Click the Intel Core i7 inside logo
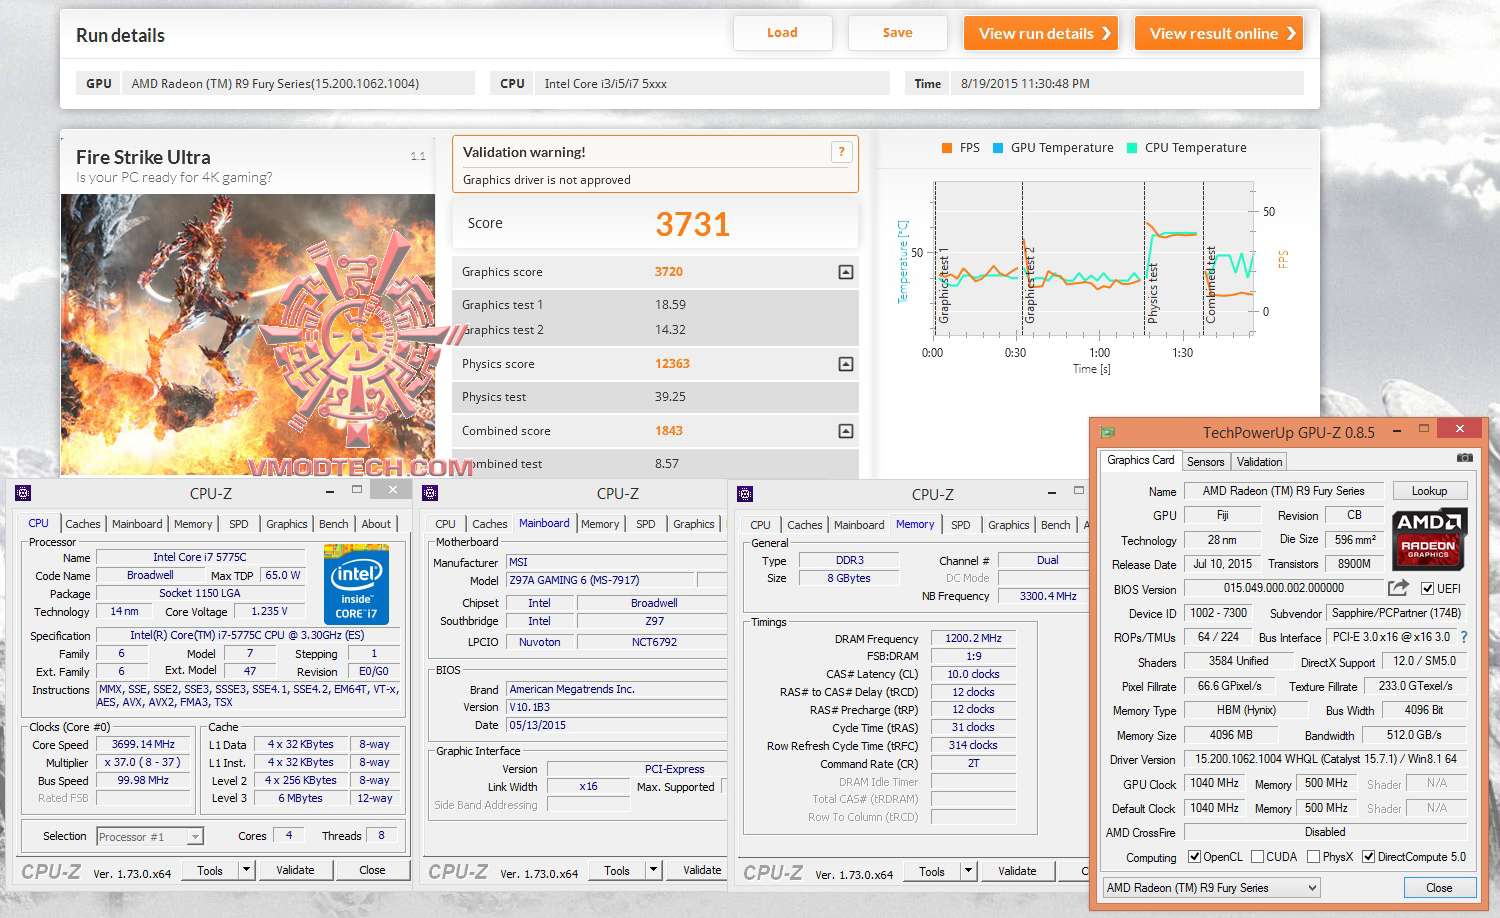The height and width of the screenshot is (918, 1500). (357, 585)
